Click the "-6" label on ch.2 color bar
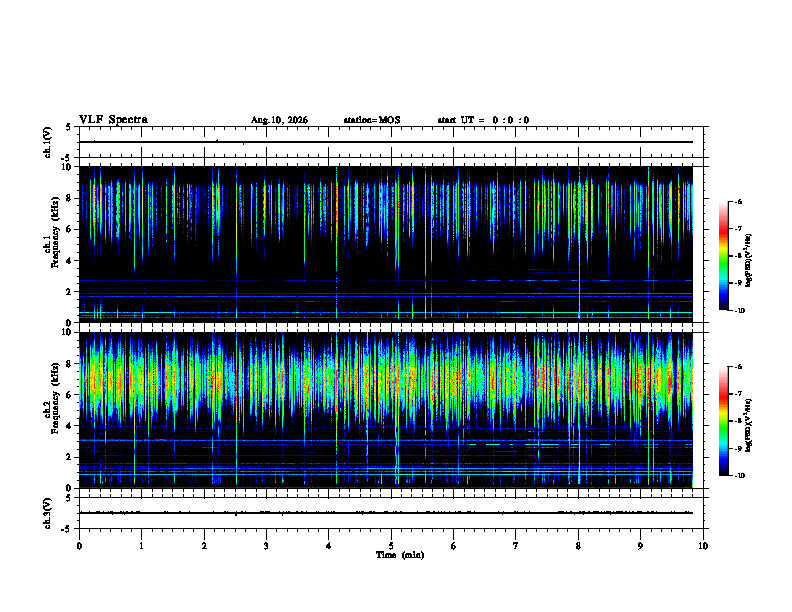792x612 pixels. tap(738, 367)
